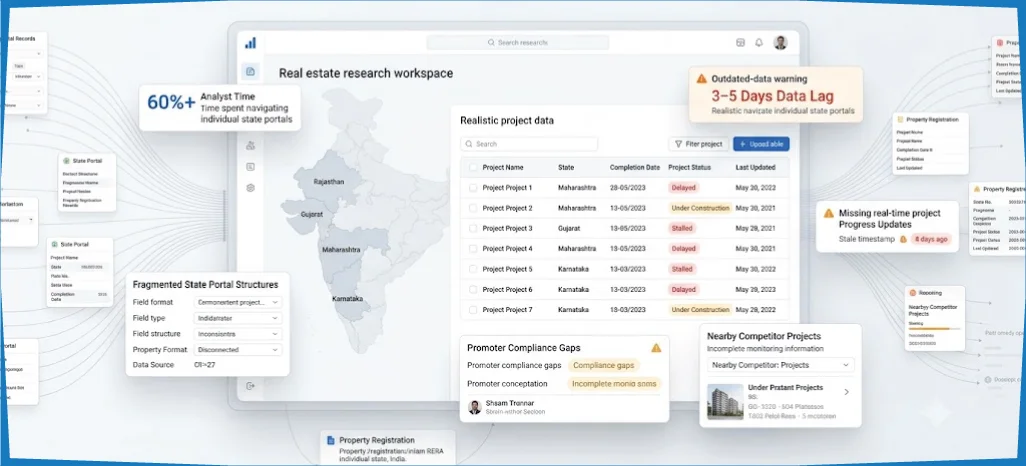
Task: Click chevron arrow on Under Pratant Projects
Action: 846,392
